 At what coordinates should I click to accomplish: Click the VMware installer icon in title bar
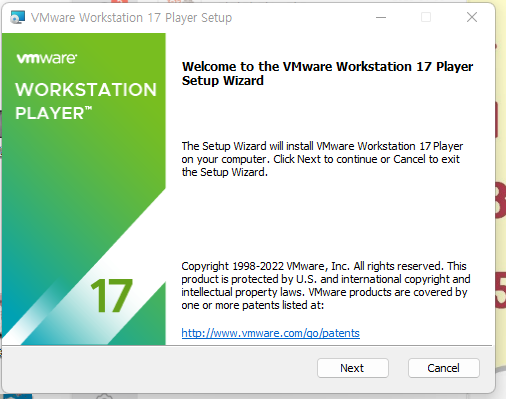[x=17, y=17]
